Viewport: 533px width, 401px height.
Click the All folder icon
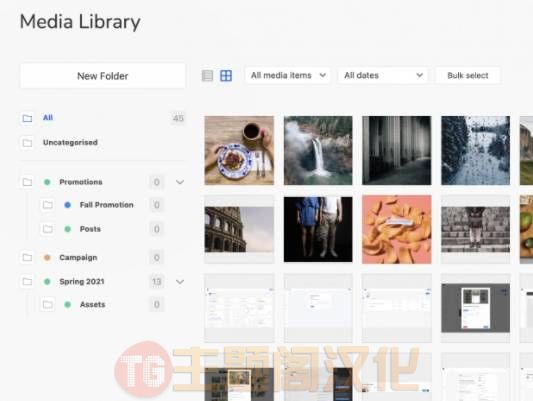tap(27, 118)
